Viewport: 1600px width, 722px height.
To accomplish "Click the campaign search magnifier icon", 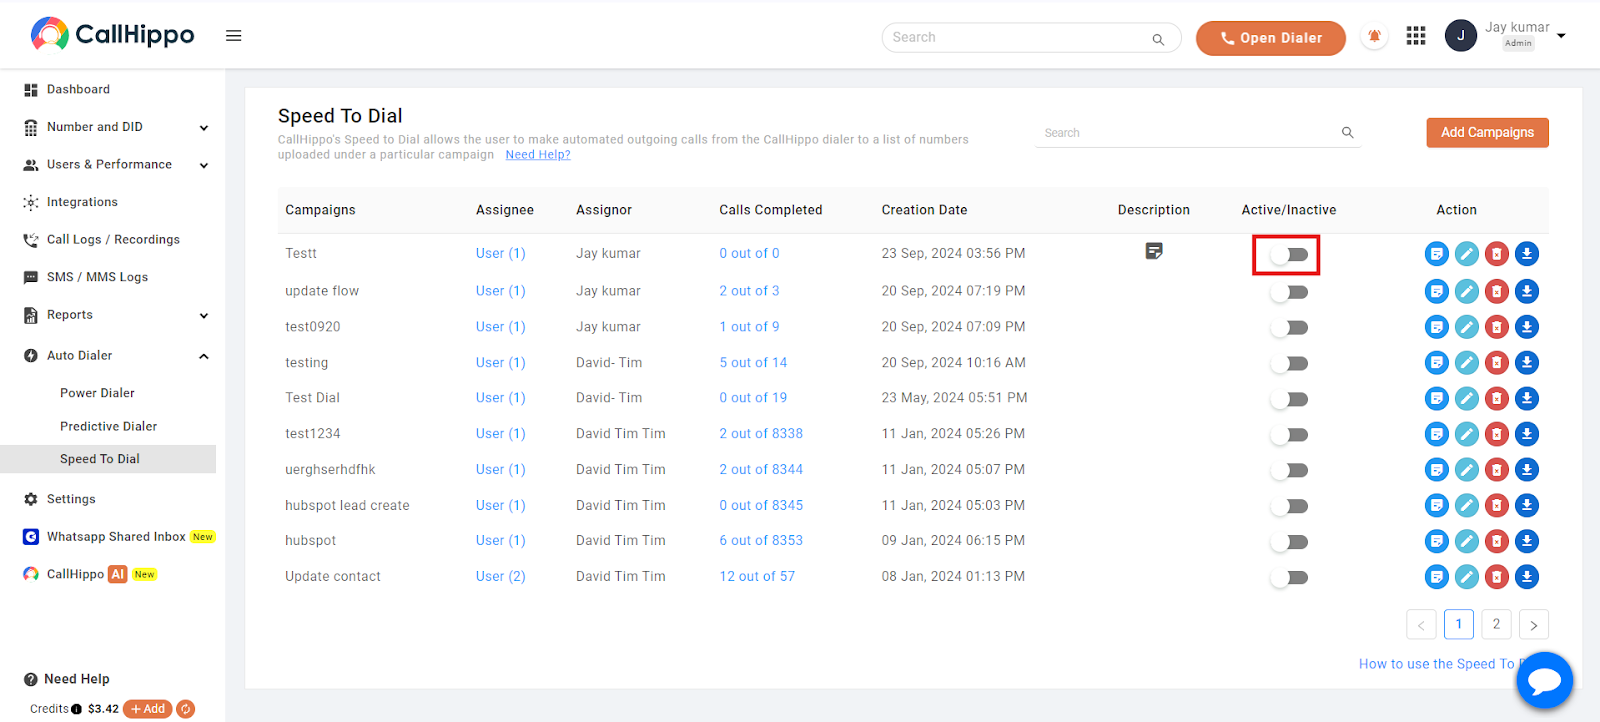I will (x=1347, y=133).
